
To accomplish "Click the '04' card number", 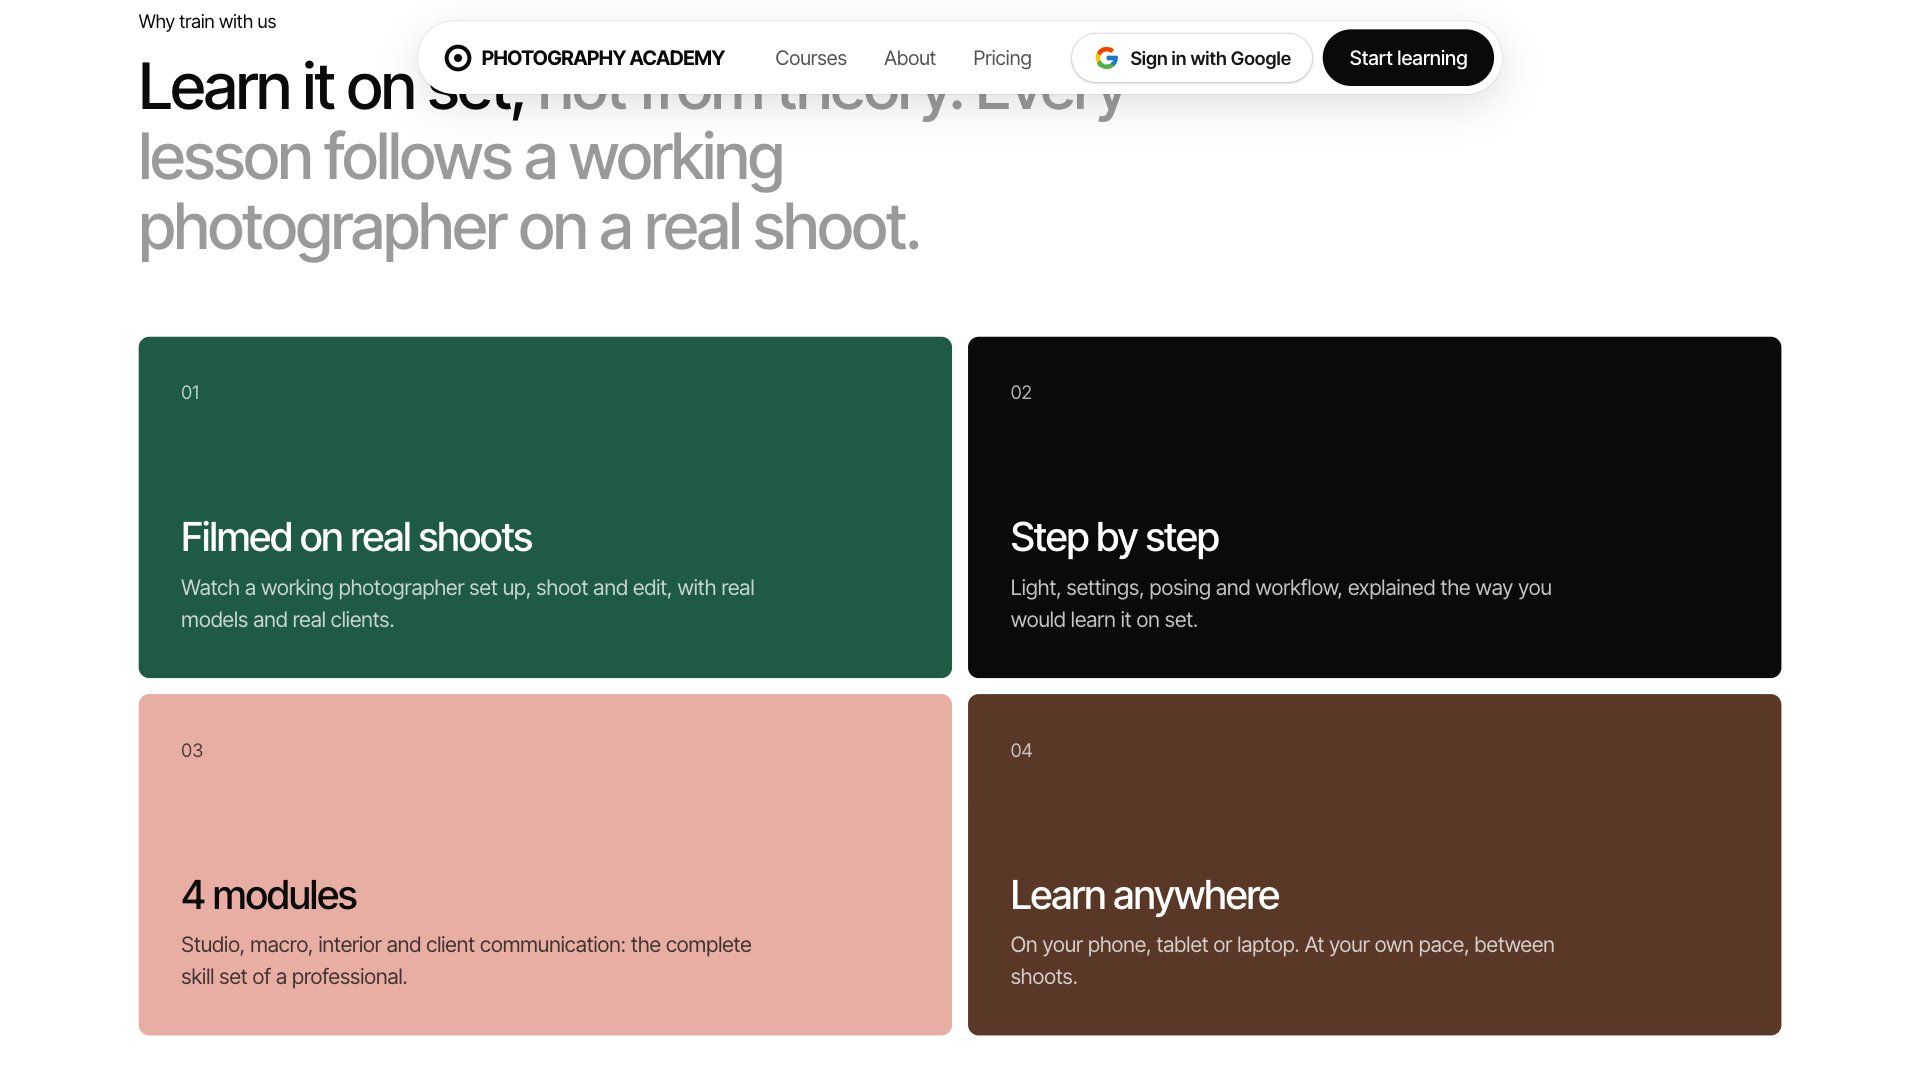I will tap(1021, 751).
